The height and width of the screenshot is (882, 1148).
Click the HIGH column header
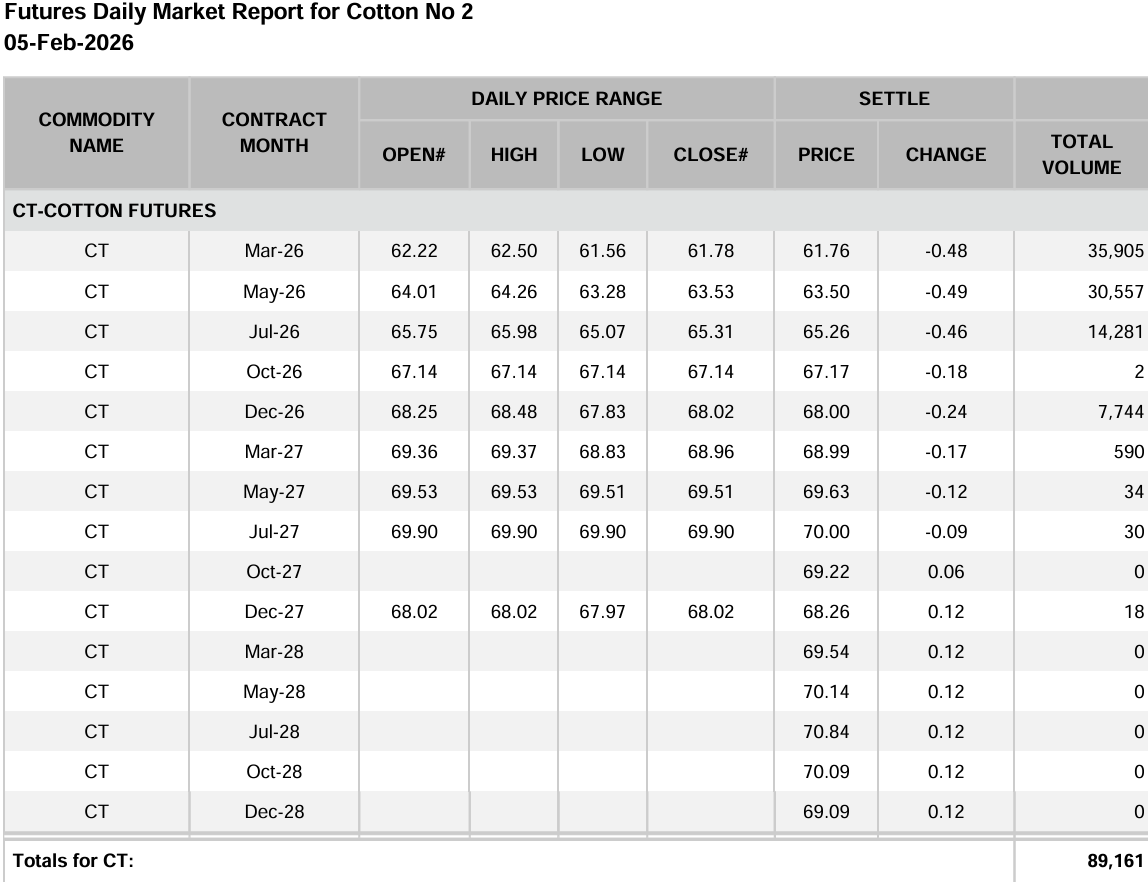pos(514,155)
